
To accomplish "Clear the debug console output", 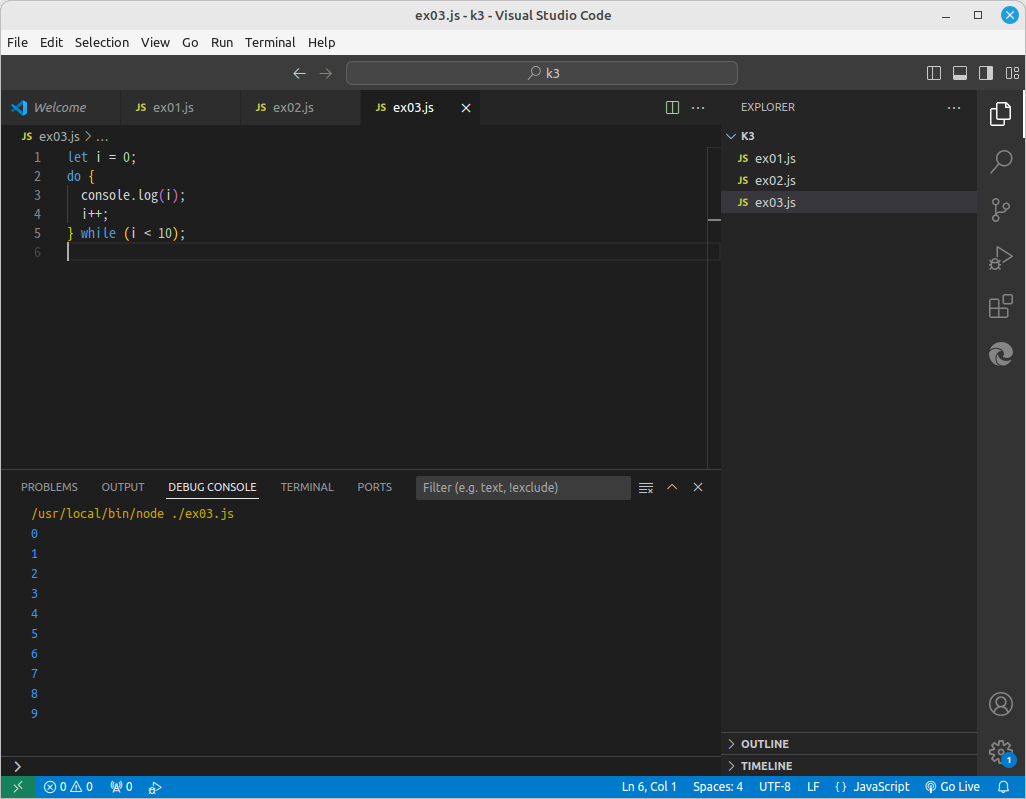I will (x=646, y=488).
